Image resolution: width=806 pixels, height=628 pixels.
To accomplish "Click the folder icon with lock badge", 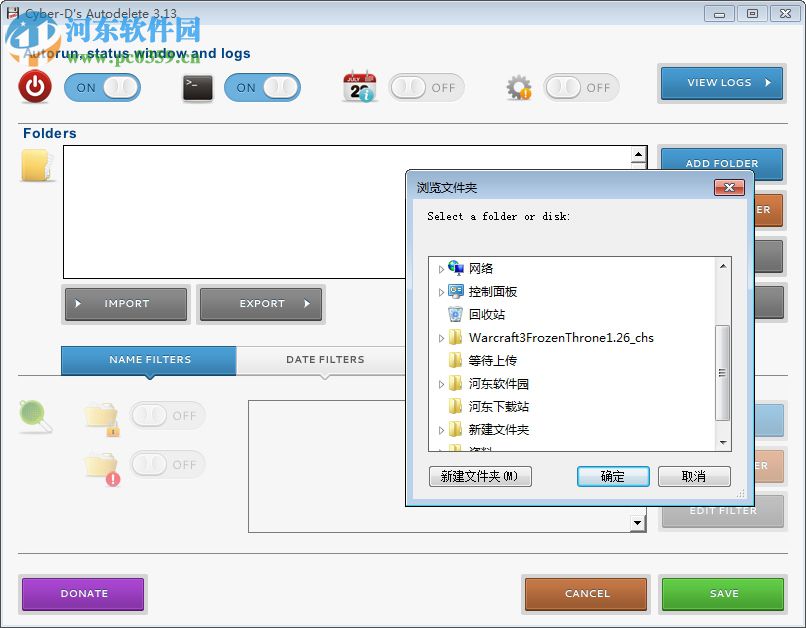I will click(x=101, y=414).
